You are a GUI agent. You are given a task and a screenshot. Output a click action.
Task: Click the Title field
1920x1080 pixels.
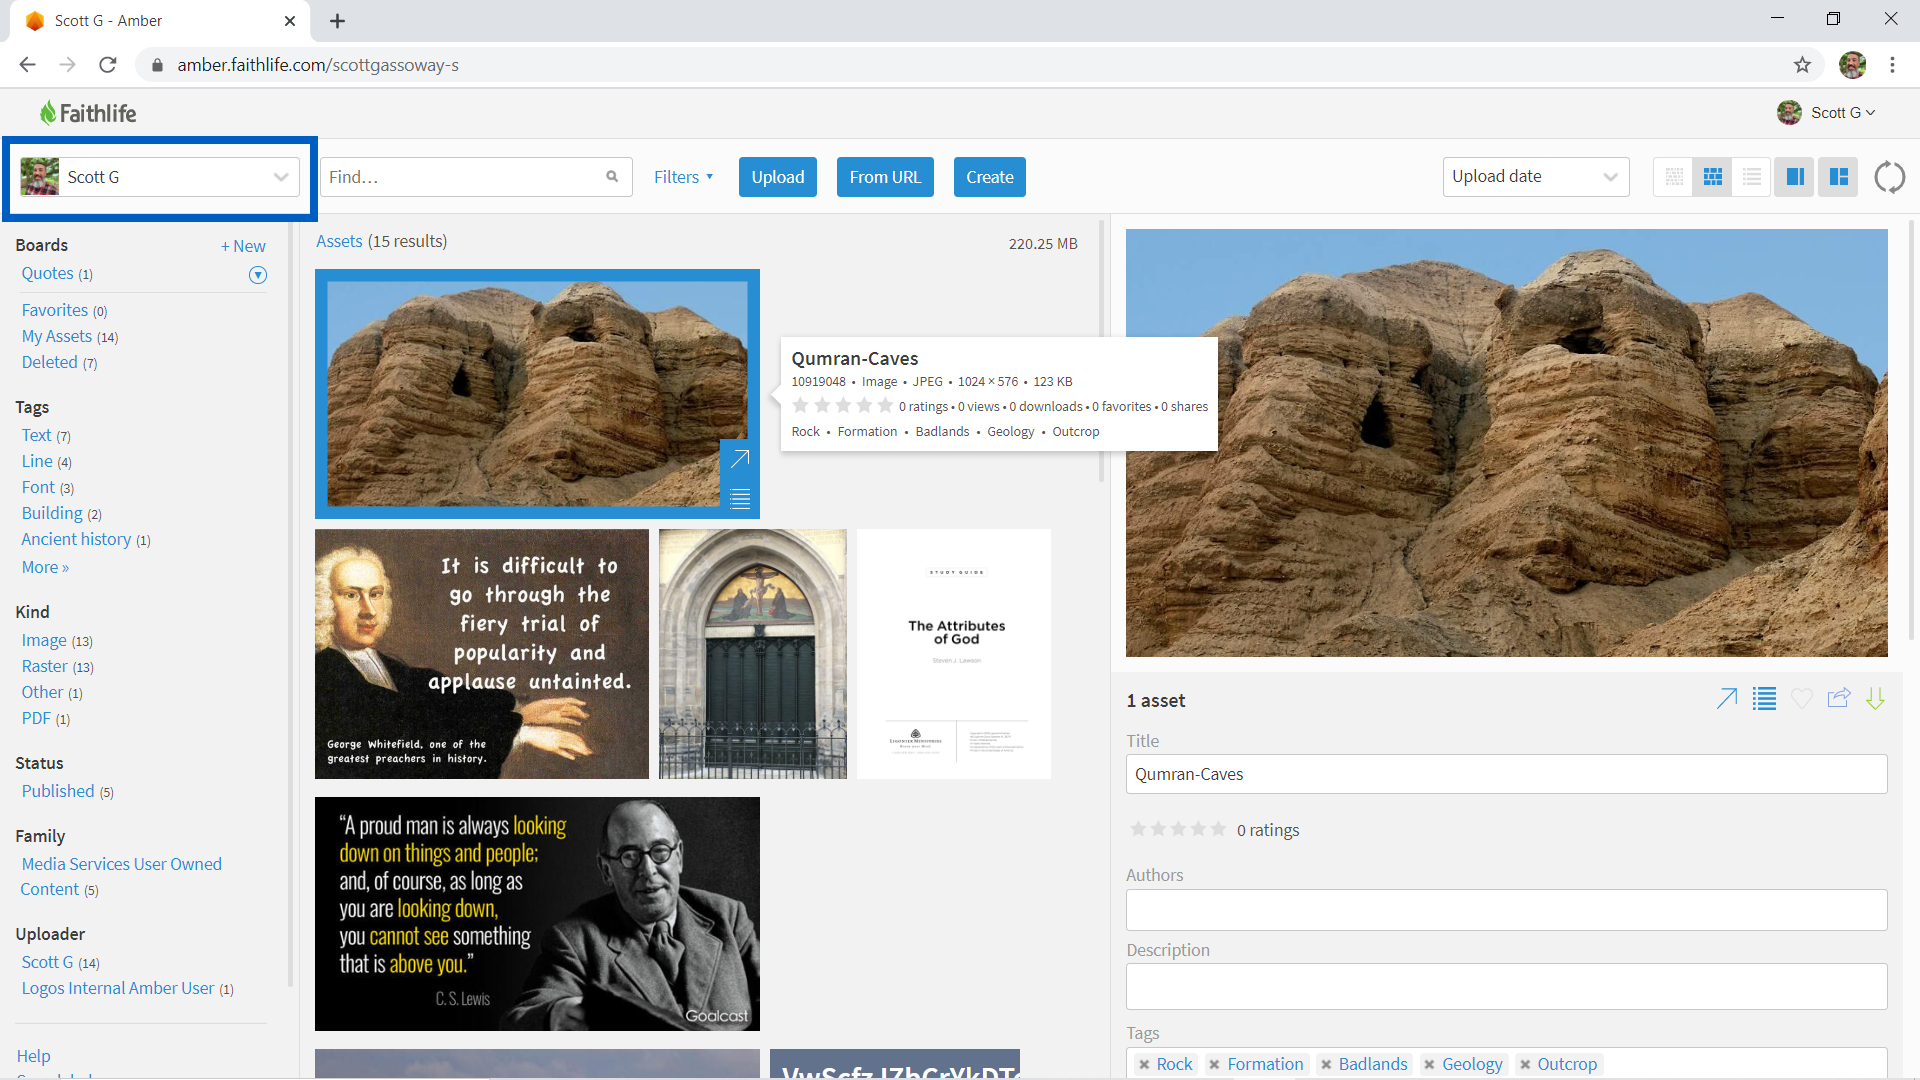[1506, 774]
